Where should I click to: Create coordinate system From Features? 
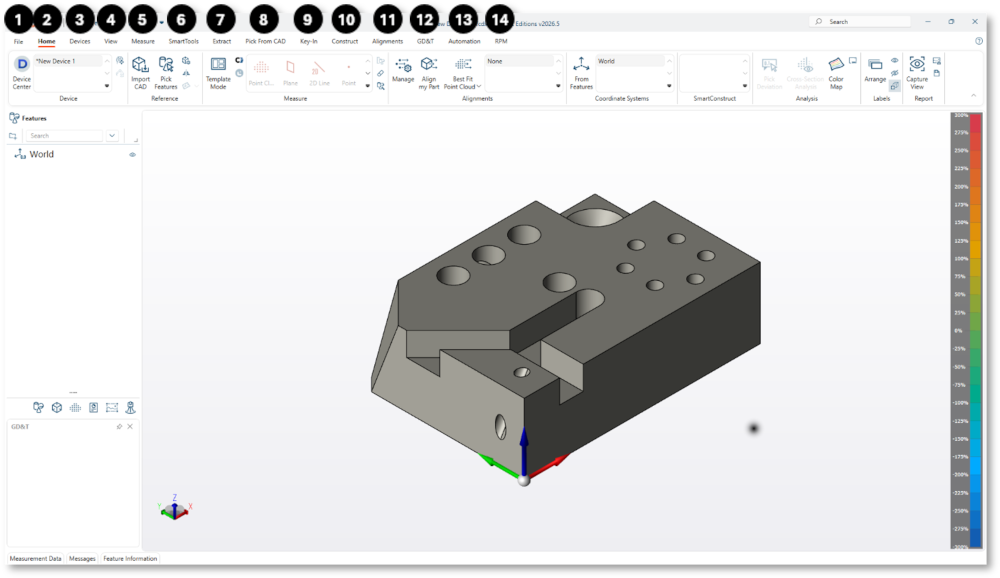581,73
